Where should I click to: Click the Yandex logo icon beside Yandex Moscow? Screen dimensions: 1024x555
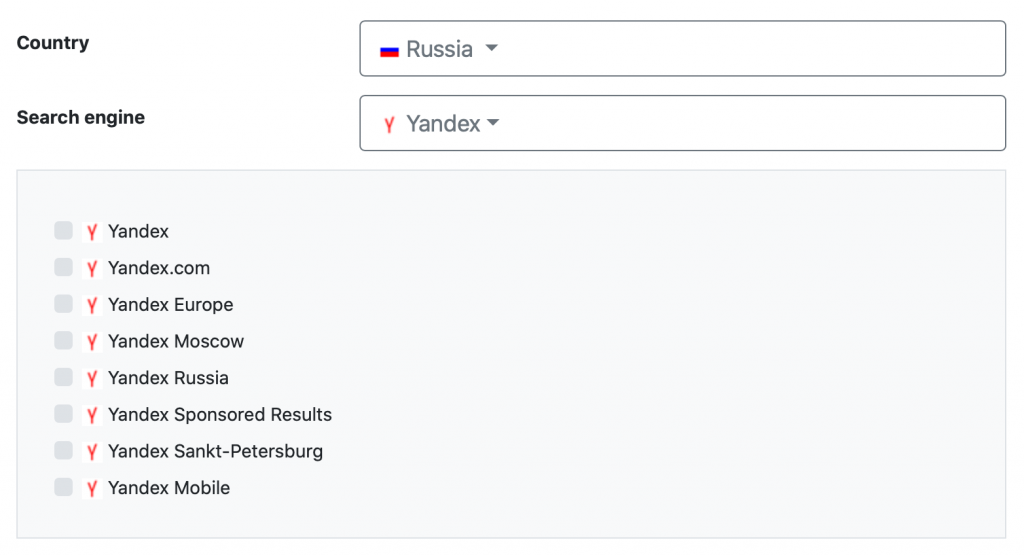pos(92,341)
